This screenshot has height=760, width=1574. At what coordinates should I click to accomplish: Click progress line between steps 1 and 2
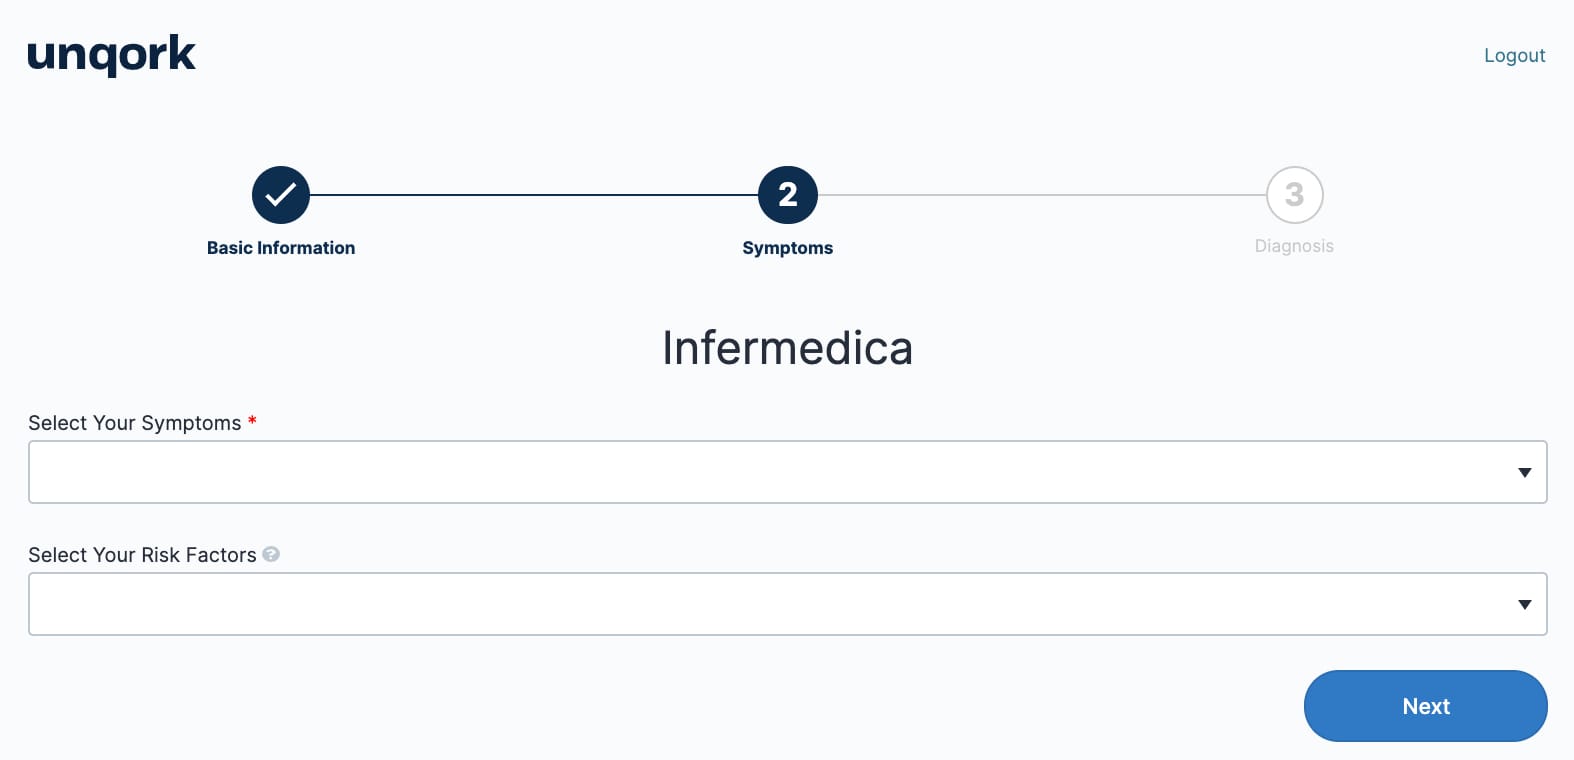[x=534, y=195]
